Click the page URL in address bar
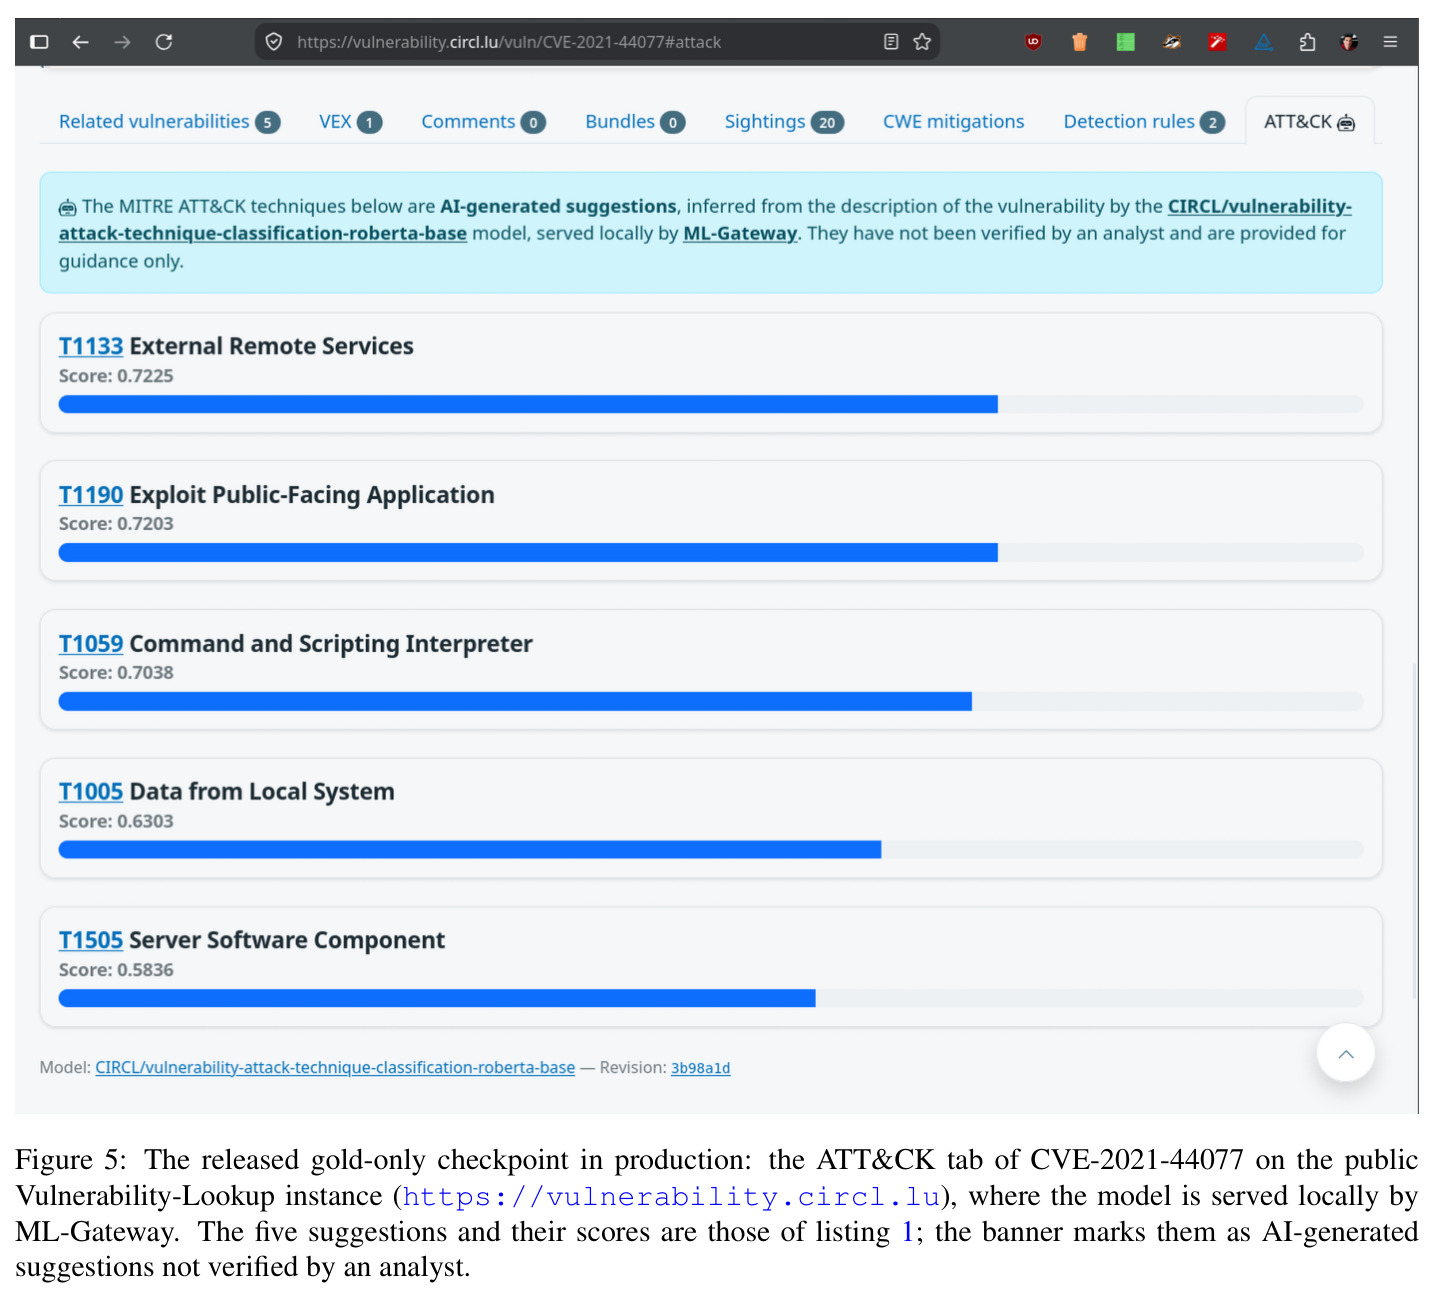1435x1299 pixels. point(509,42)
